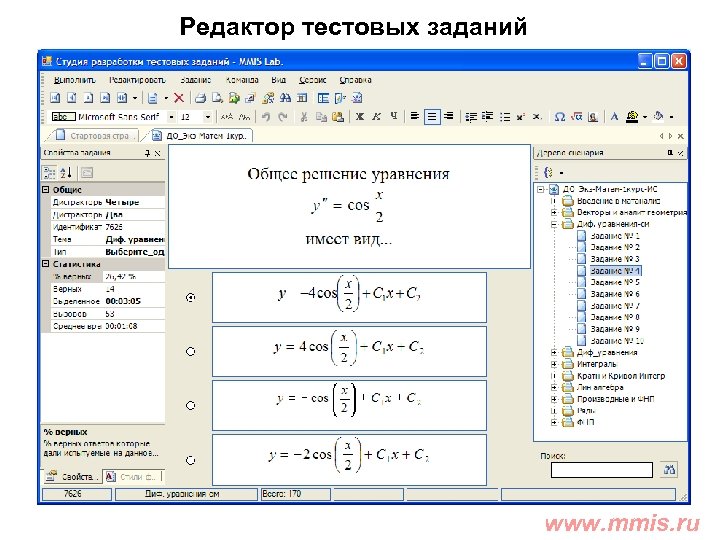720x540 pixels.
Task: Collapse the Общие properties section
Action: coord(46,189)
